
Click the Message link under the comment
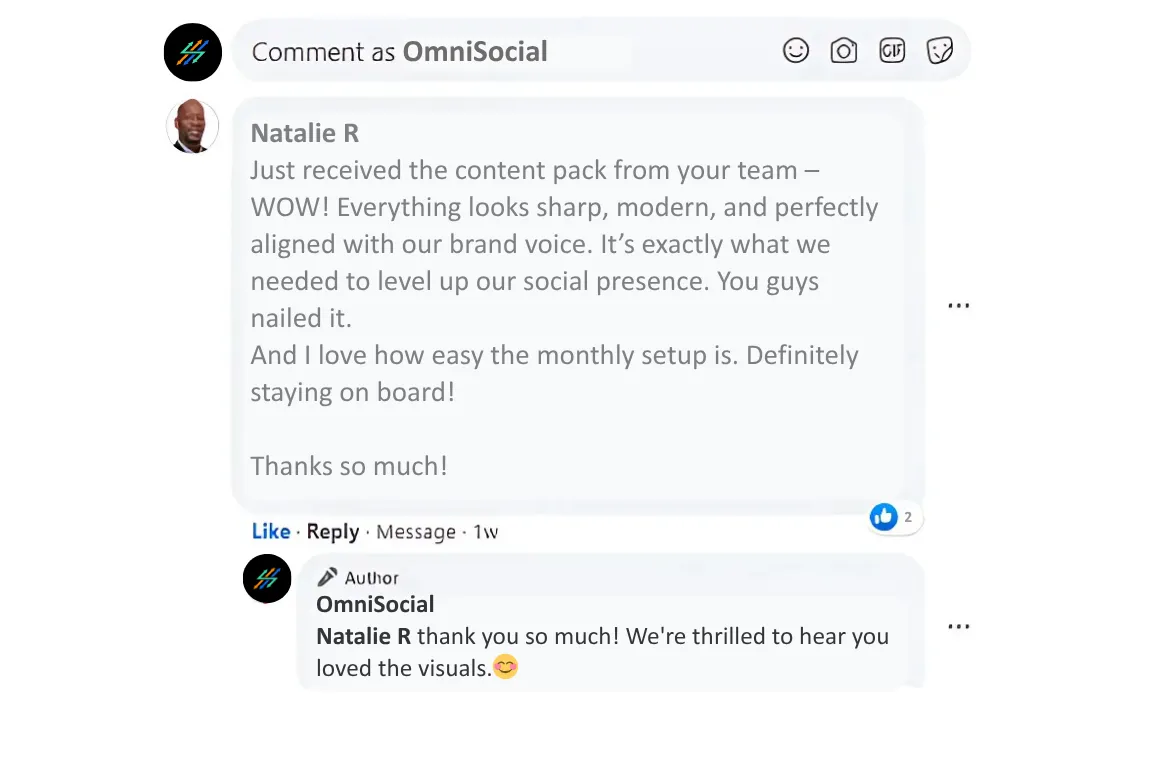coord(416,532)
